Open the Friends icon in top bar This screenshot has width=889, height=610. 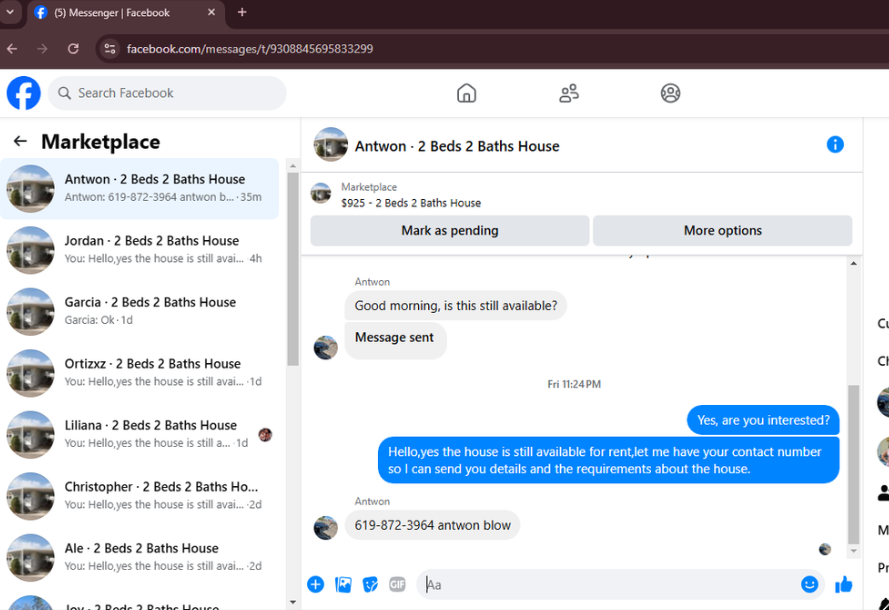[x=569, y=93]
